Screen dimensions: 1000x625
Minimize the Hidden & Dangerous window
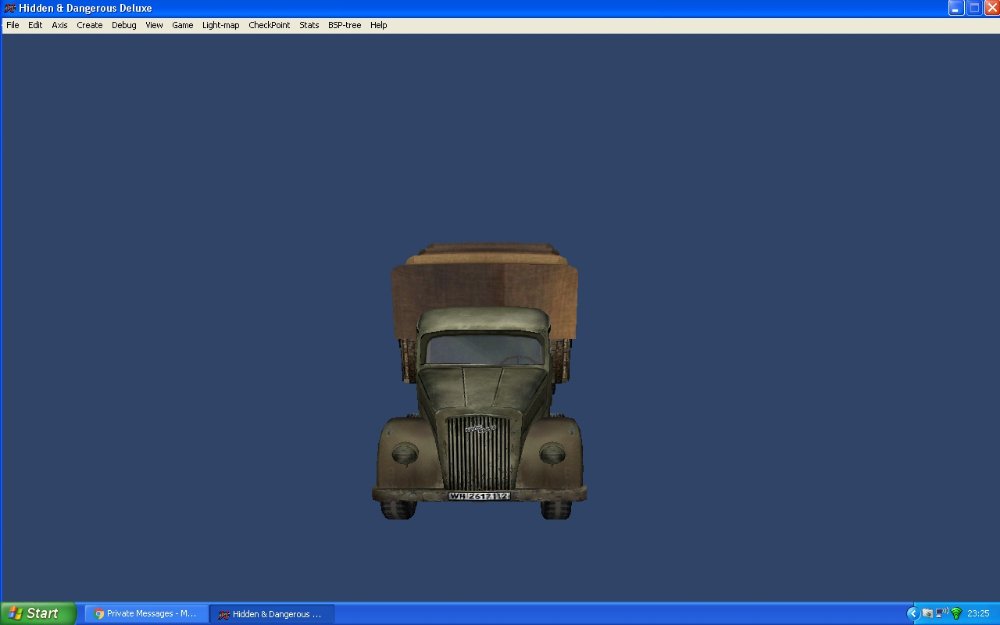[955, 8]
